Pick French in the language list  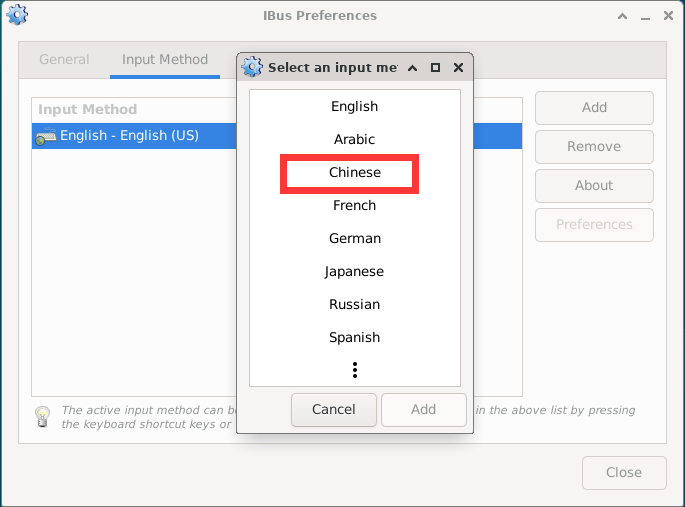point(355,206)
